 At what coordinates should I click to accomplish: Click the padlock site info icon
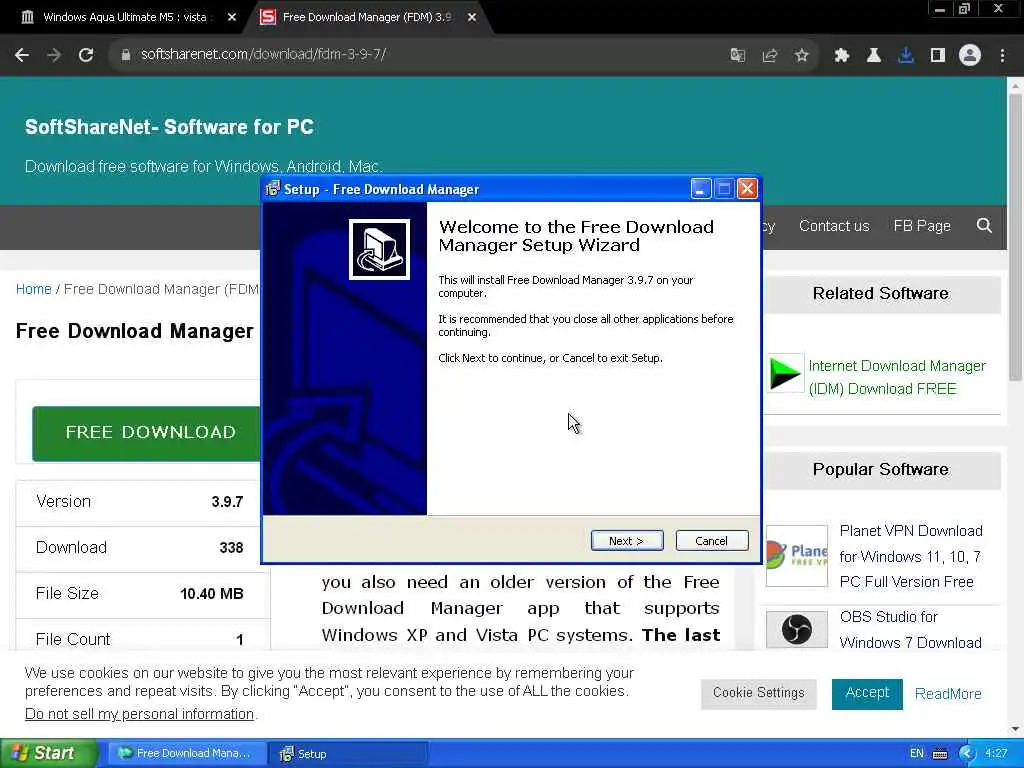click(x=125, y=55)
